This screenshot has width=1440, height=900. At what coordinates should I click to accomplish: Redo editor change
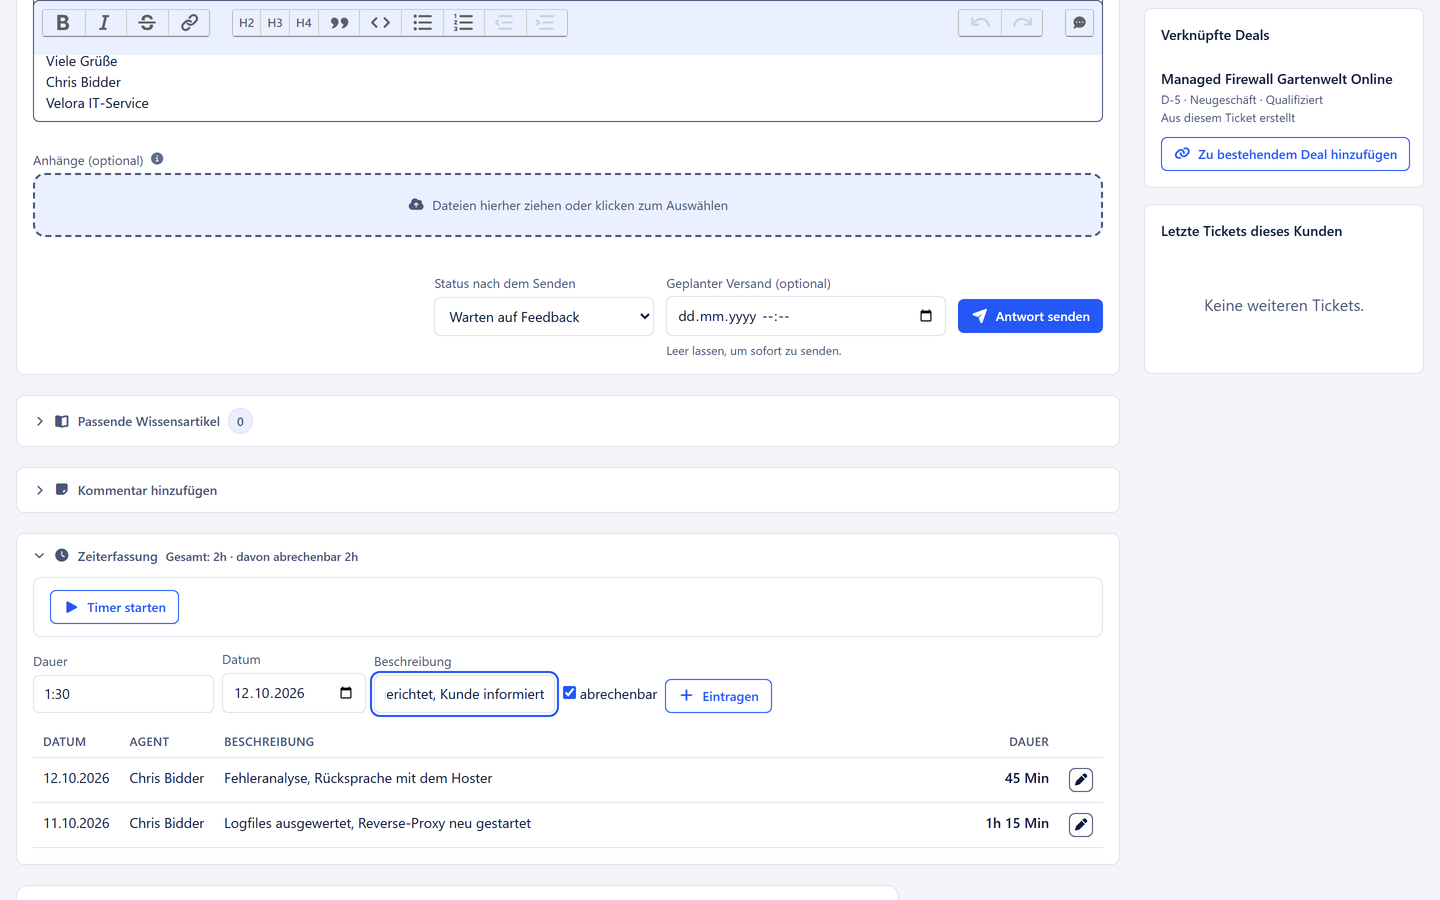1022,23
